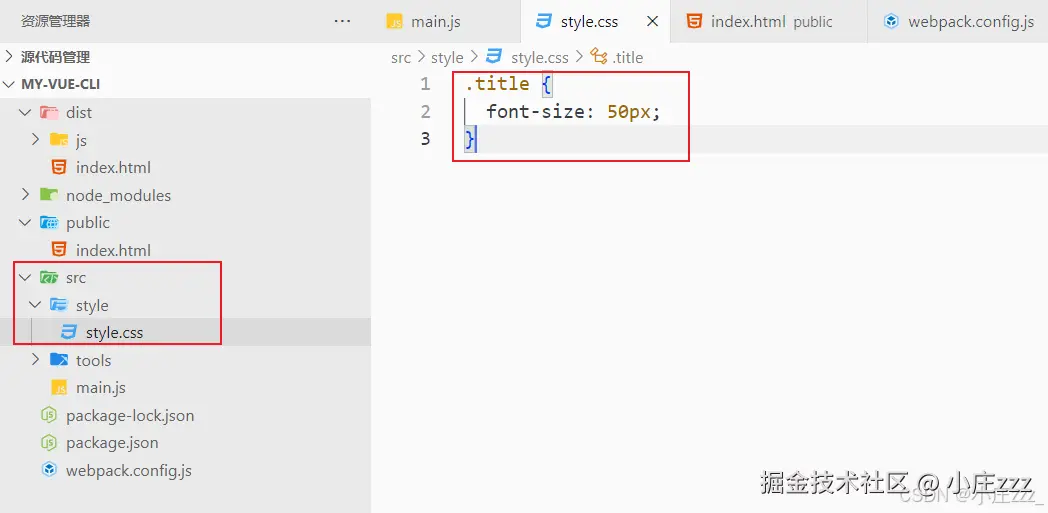Click the webpack.config.js icon in tree
This screenshot has height=513, width=1048.
click(49, 470)
